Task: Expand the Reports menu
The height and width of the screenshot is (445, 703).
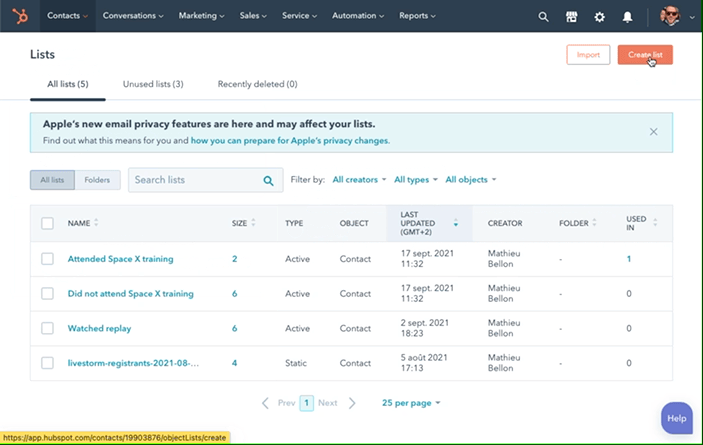Action: 417,16
